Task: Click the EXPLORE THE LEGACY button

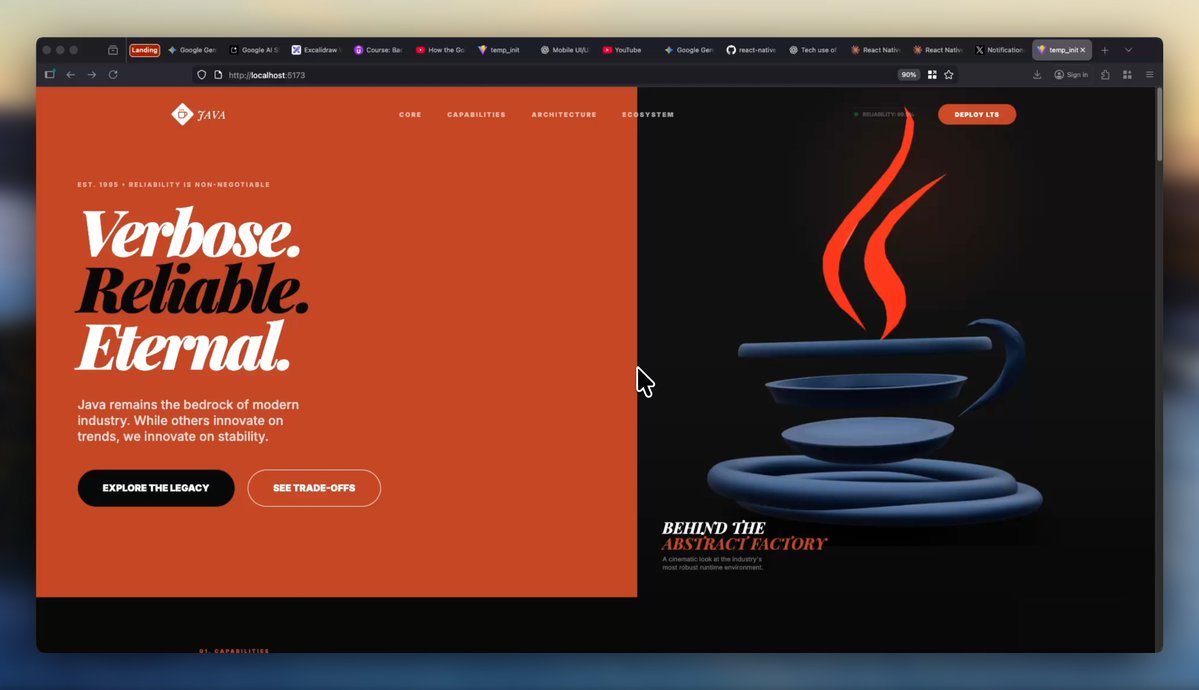Action: [x=156, y=488]
